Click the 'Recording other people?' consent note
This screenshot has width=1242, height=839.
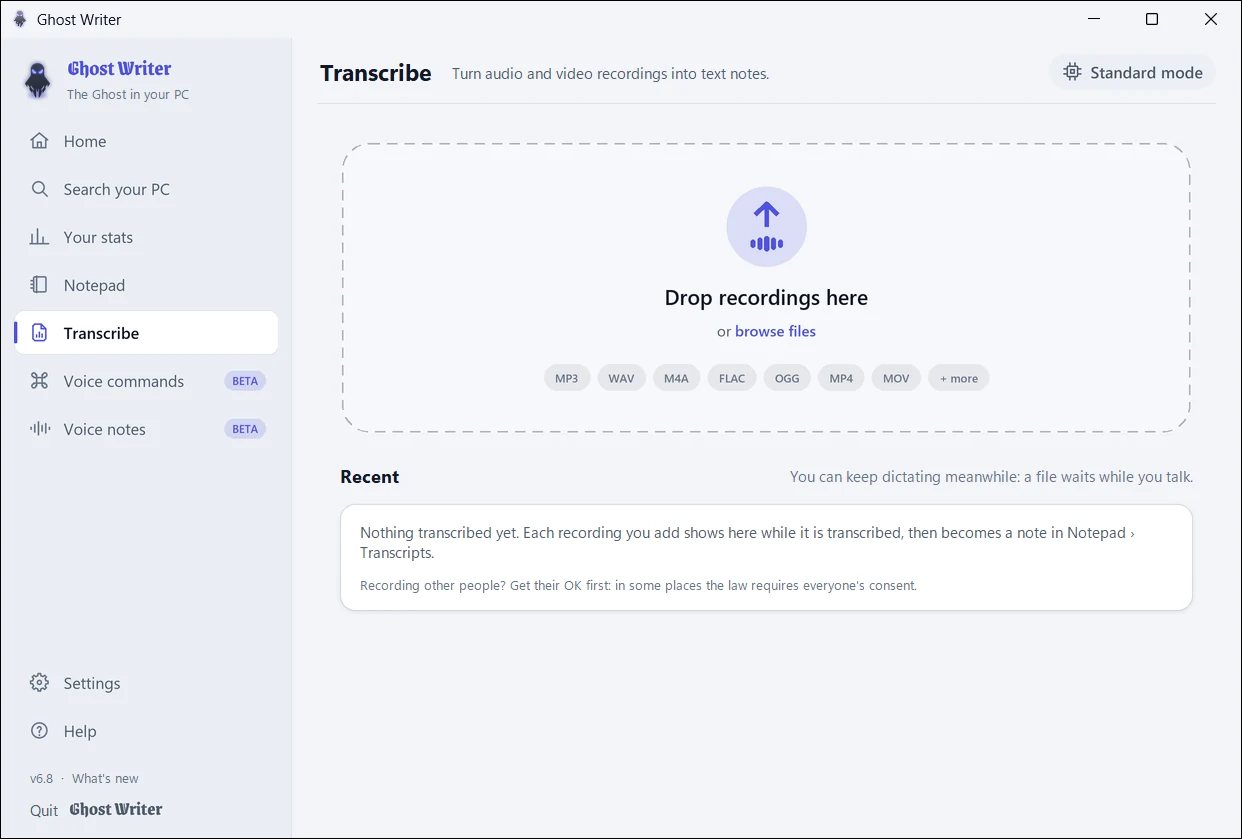pyautogui.click(x=638, y=585)
